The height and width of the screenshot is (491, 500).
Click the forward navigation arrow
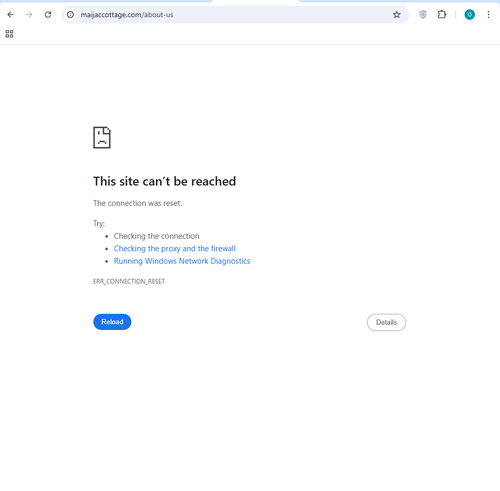click(x=29, y=15)
